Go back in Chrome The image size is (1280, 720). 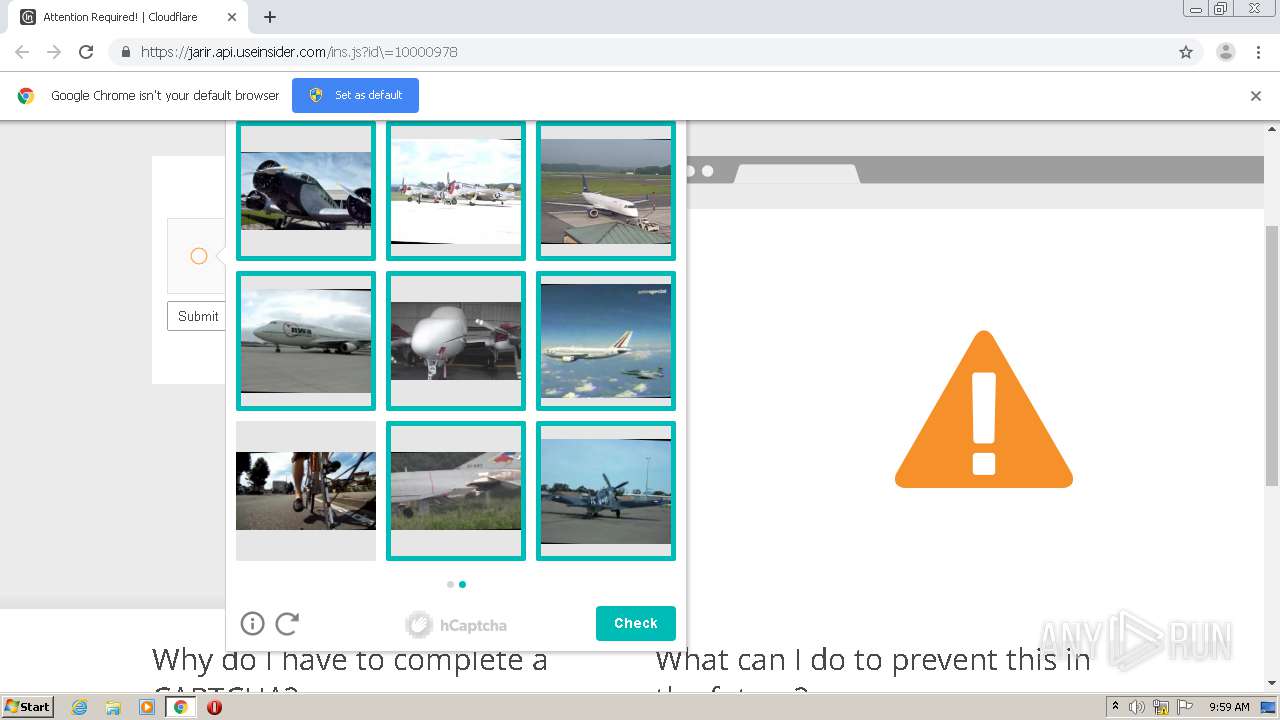(x=22, y=52)
